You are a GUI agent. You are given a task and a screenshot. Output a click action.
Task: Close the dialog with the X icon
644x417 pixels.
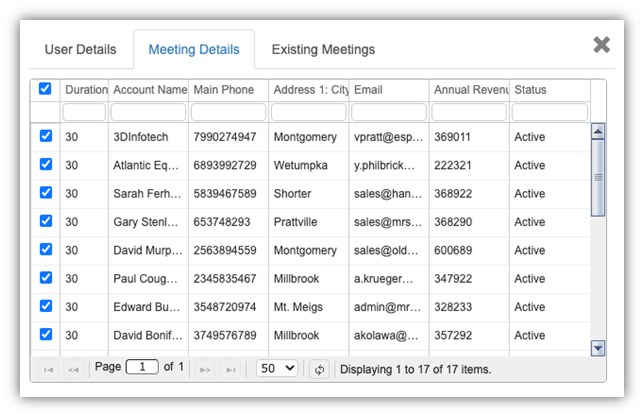pos(601,44)
